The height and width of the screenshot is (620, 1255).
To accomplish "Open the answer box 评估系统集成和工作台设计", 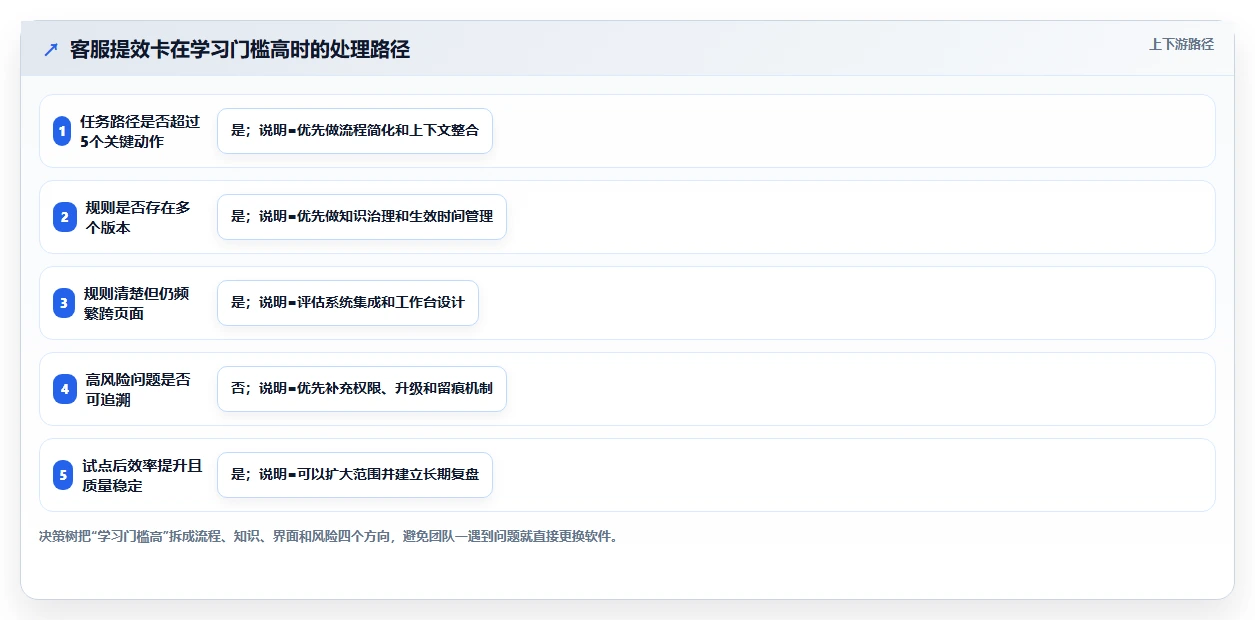I will point(348,303).
